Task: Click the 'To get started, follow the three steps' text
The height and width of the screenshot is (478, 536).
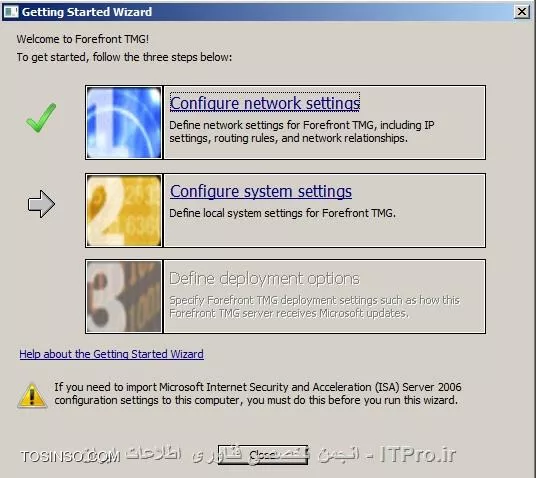Action: coord(124,57)
